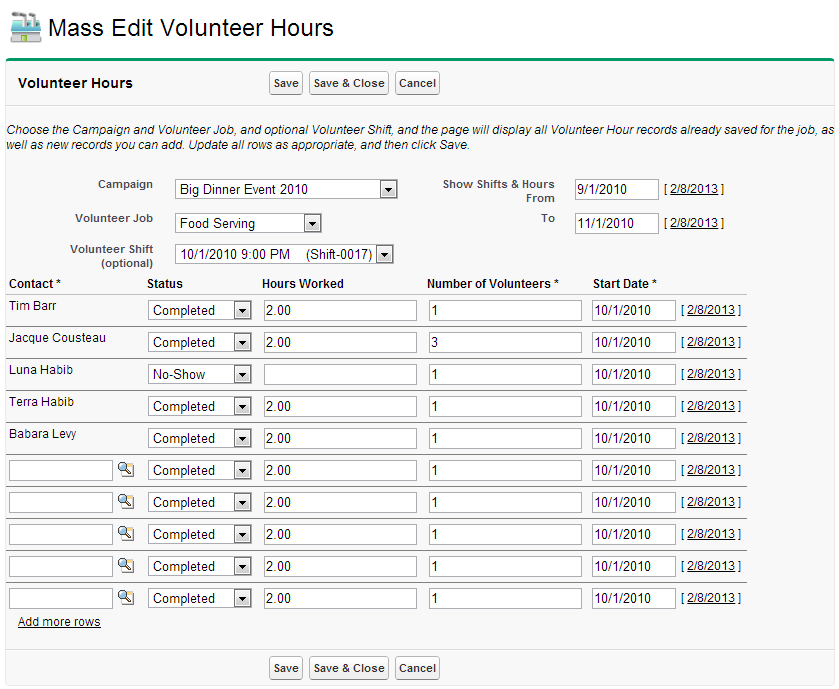Open contact lookup icon in fourth empty row

[126, 565]
